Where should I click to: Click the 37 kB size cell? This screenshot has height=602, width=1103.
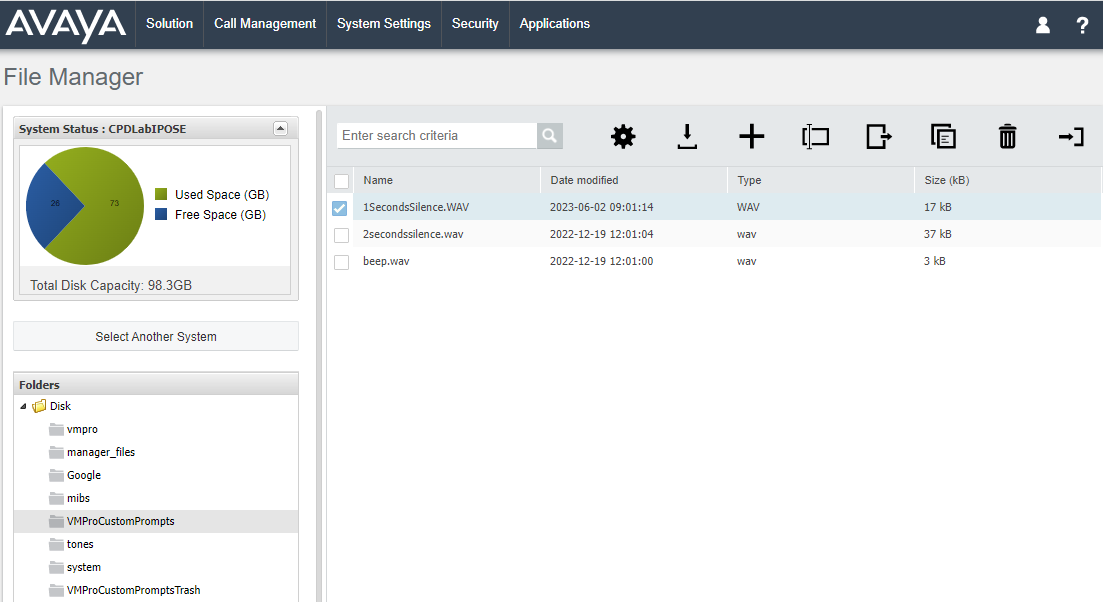pyautogui.click(x=938, y=234)
